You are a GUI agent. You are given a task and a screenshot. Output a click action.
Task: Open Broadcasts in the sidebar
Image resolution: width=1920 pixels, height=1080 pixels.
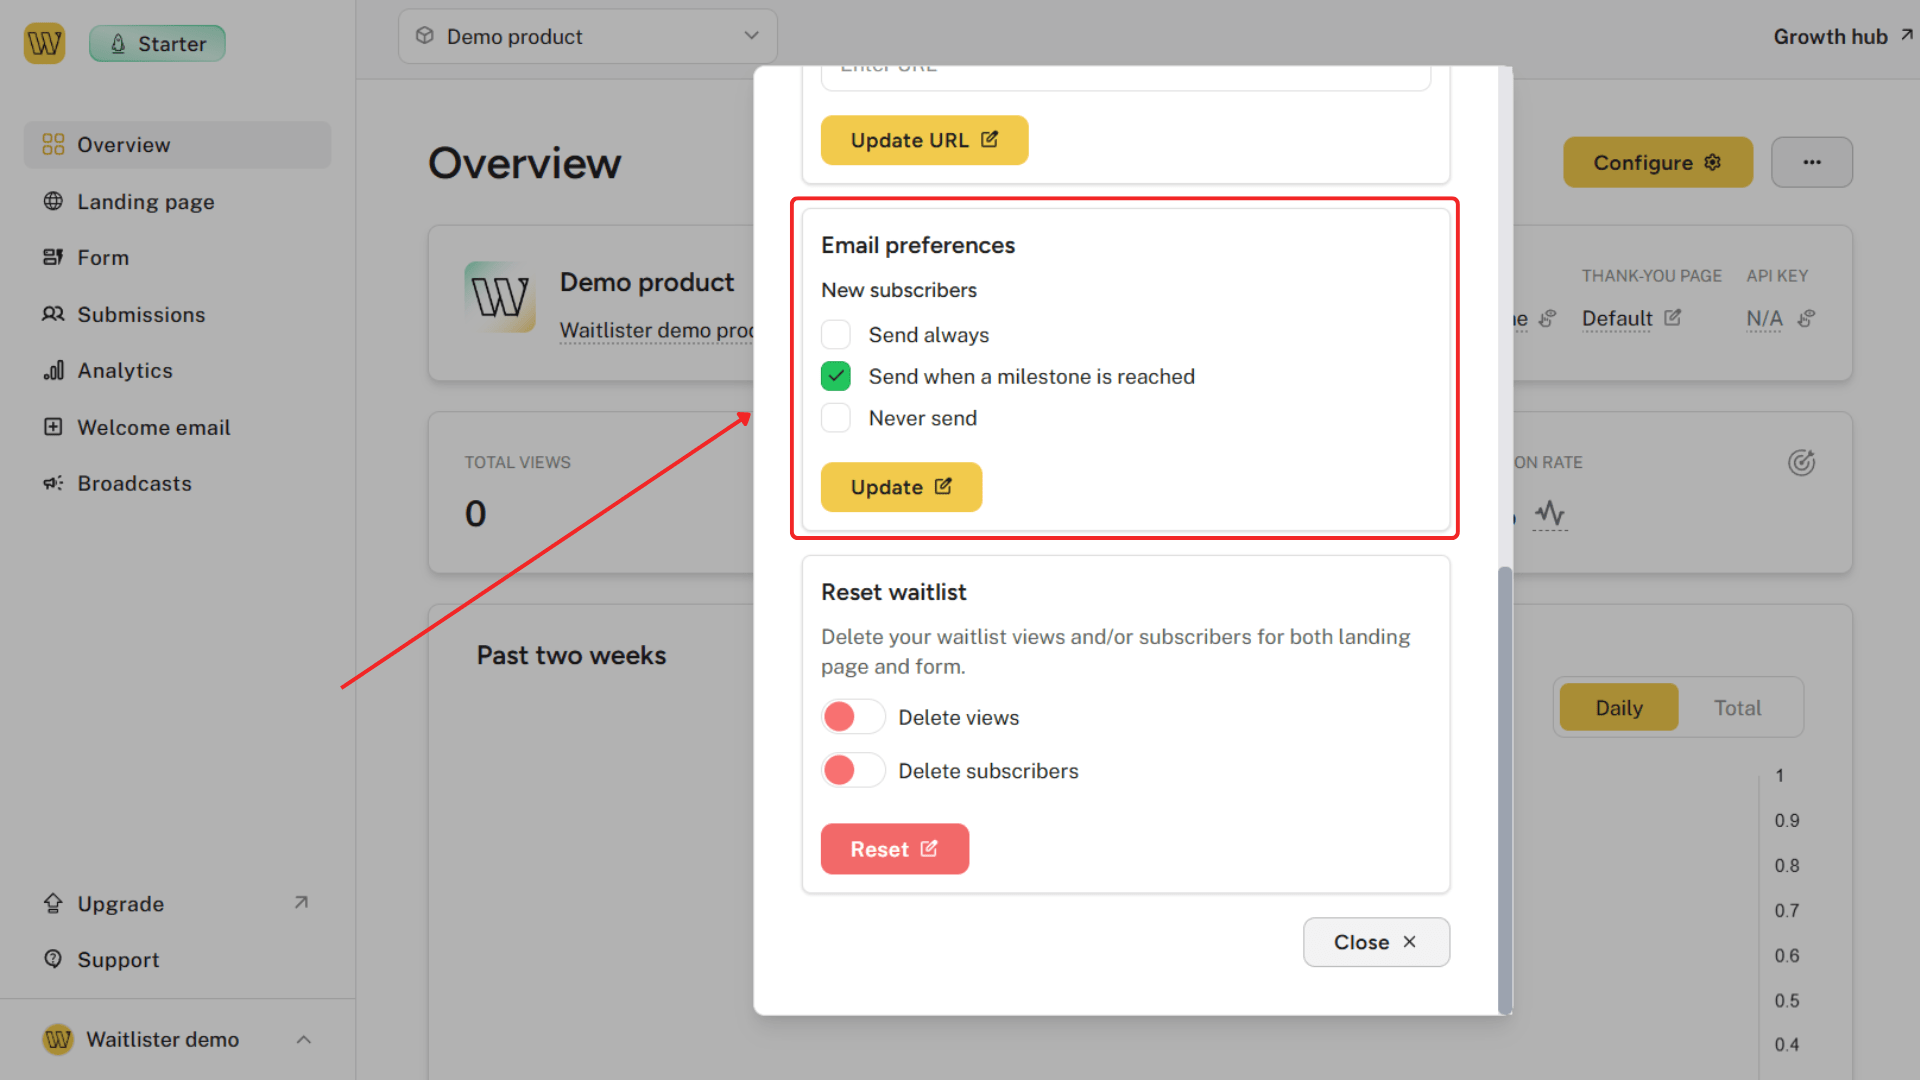pyautogui.click(x=177, y=484)
